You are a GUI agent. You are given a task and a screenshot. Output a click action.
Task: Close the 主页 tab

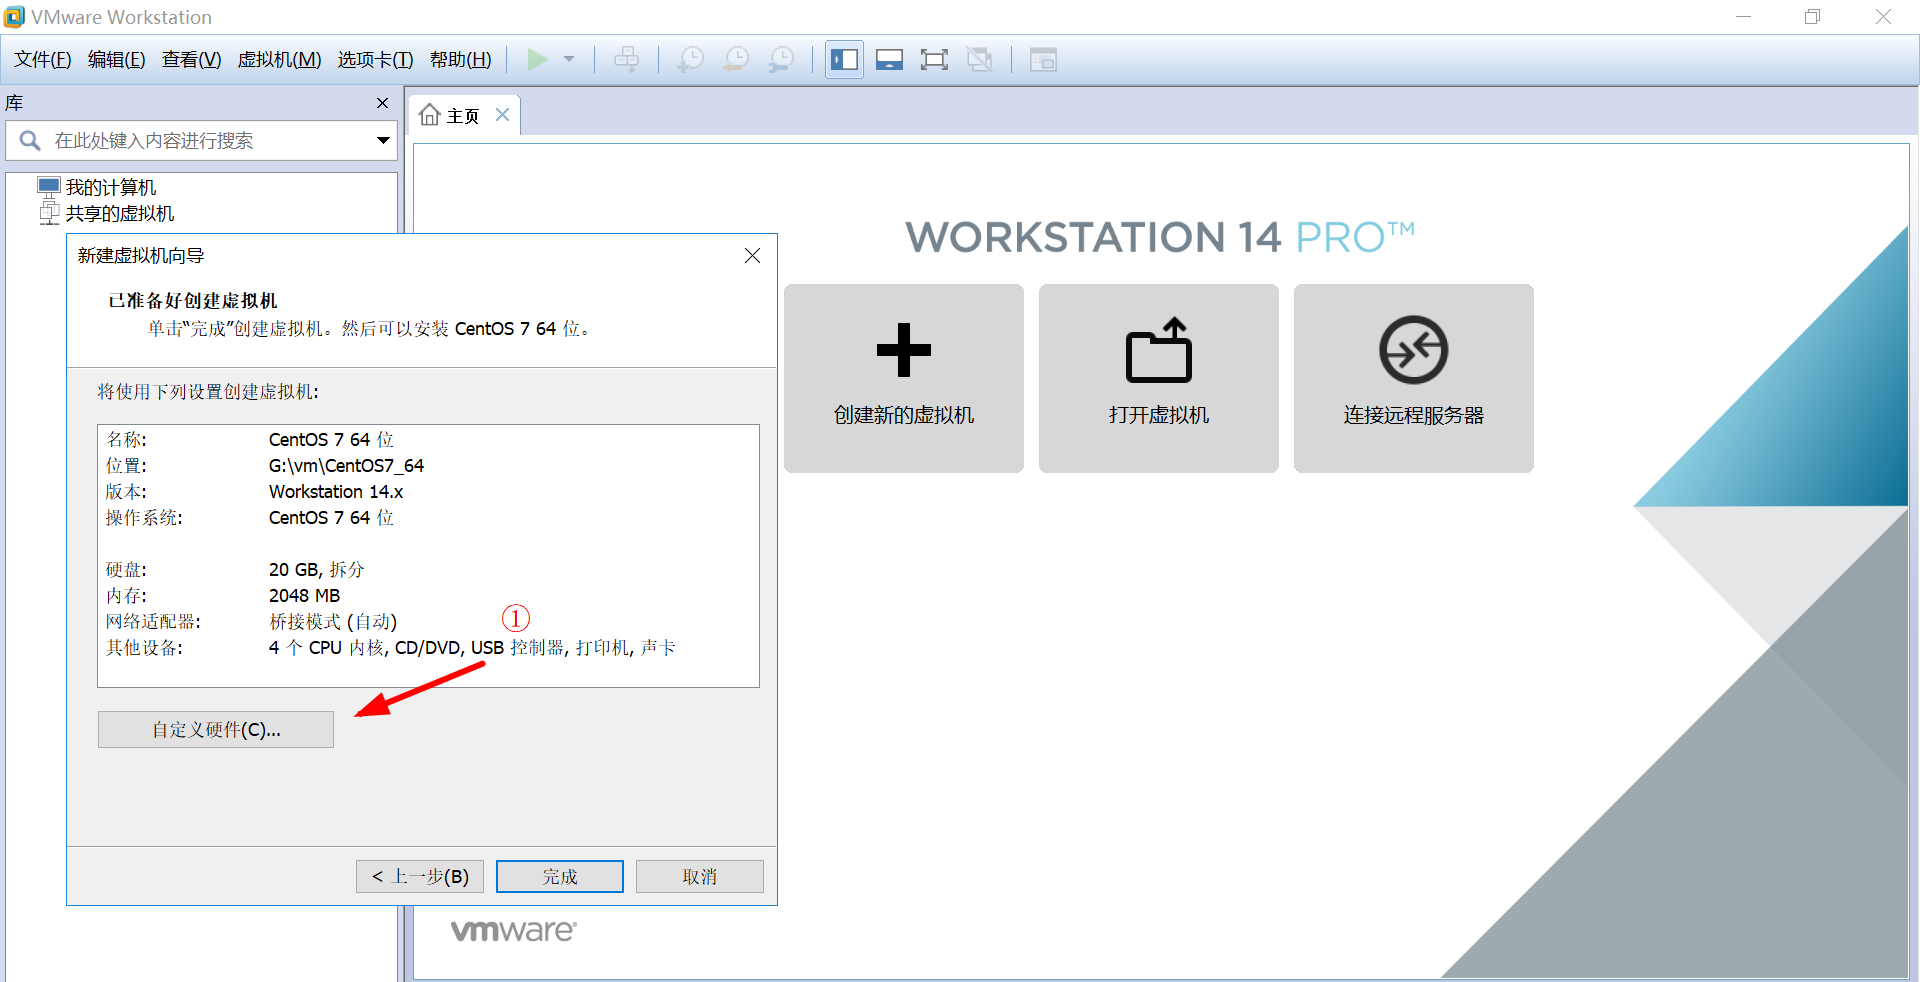(503, 115)
